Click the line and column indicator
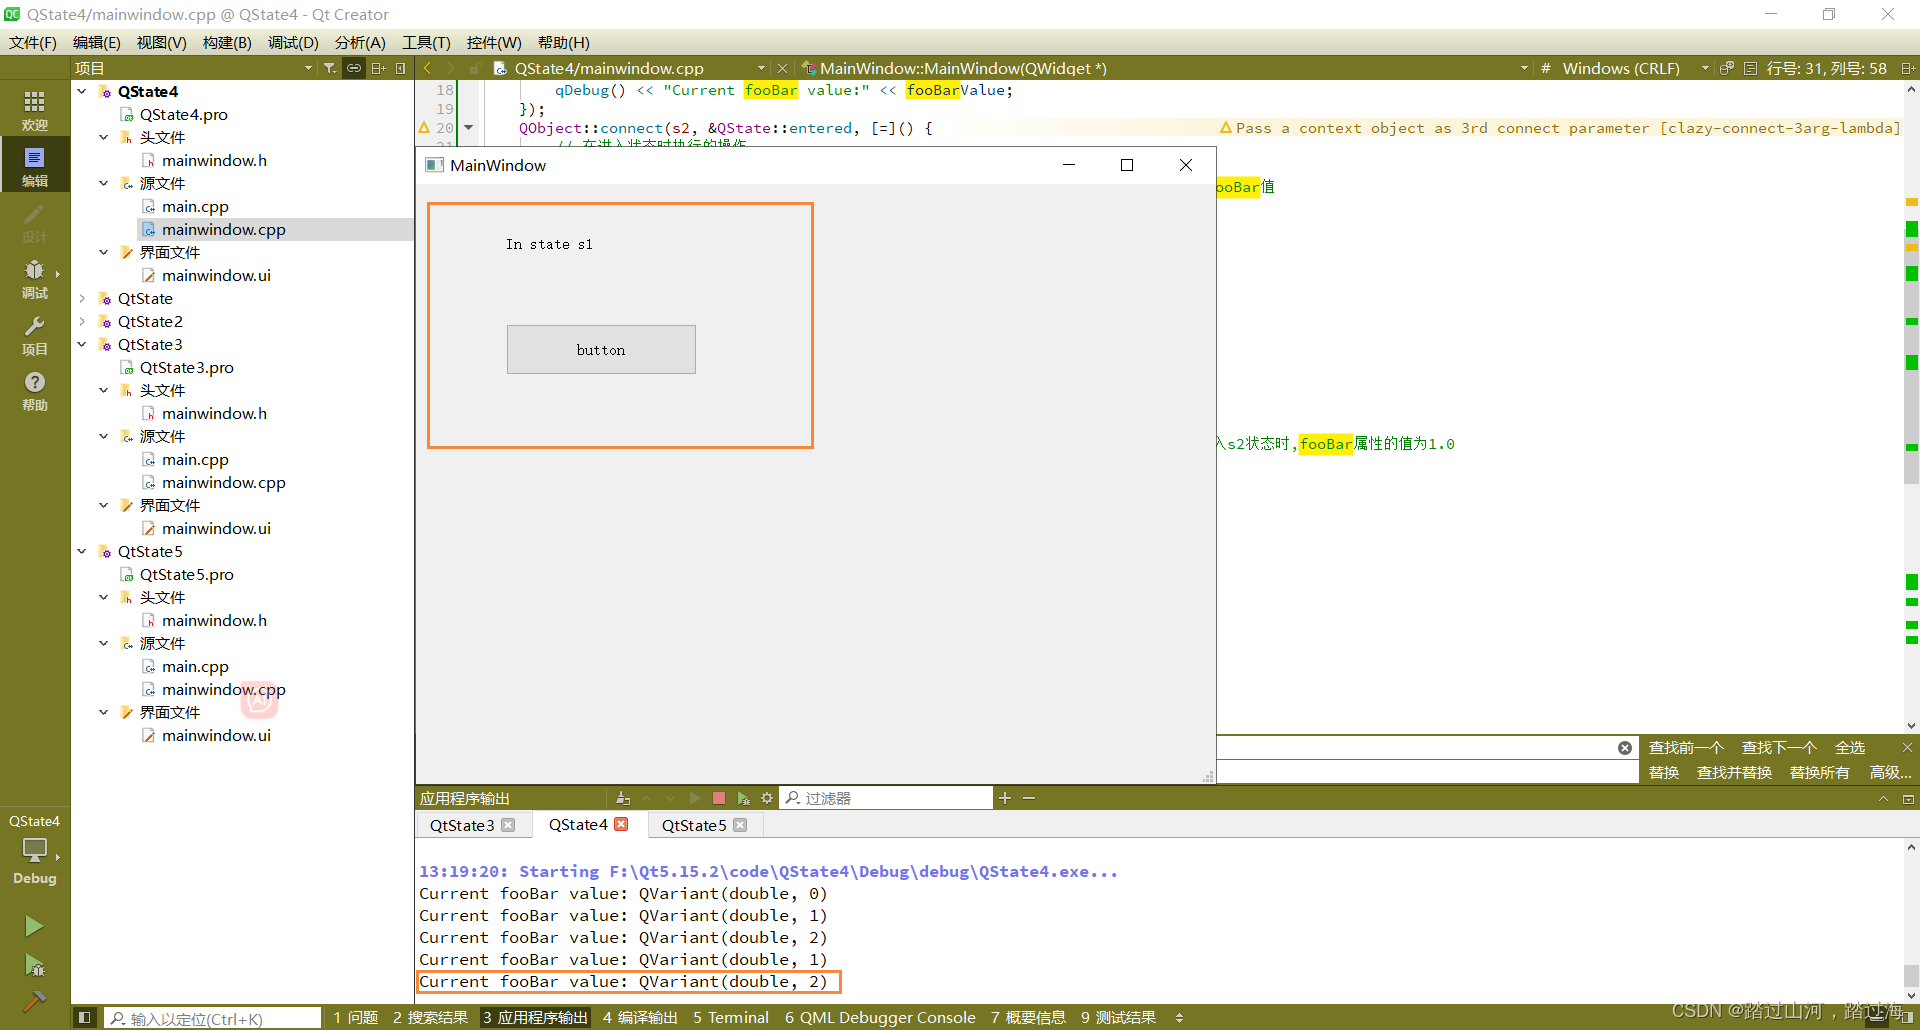The image size is (1920, 1030). pos(1826,68)
